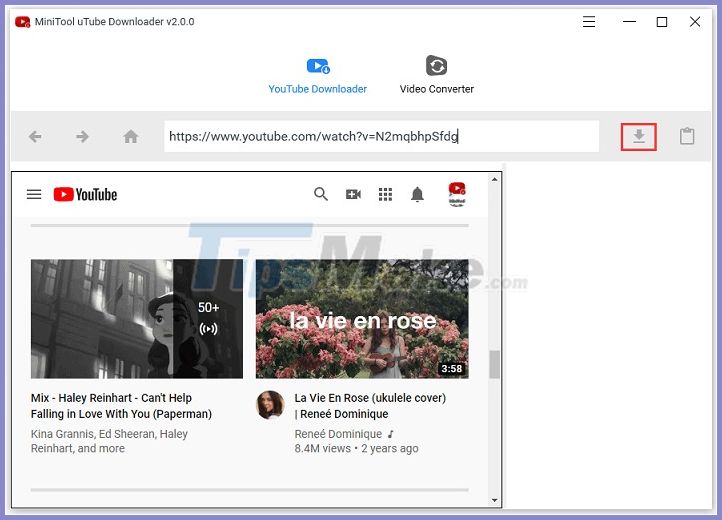
Task: Open the YouTube apps grid icon
Action: [x=385, y=194]
